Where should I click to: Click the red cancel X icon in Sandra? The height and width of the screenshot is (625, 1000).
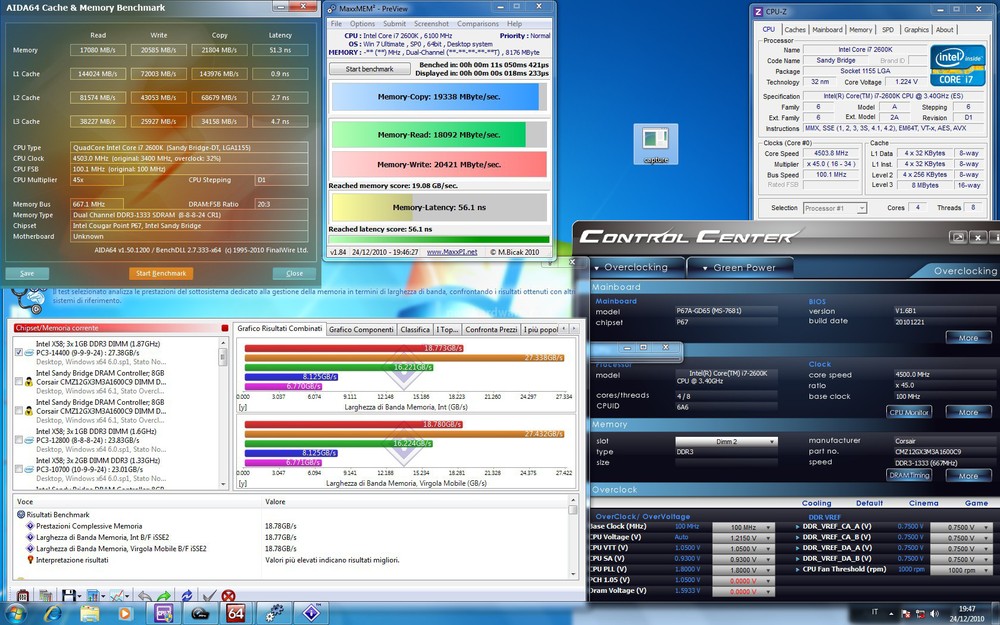click(228, 596)
